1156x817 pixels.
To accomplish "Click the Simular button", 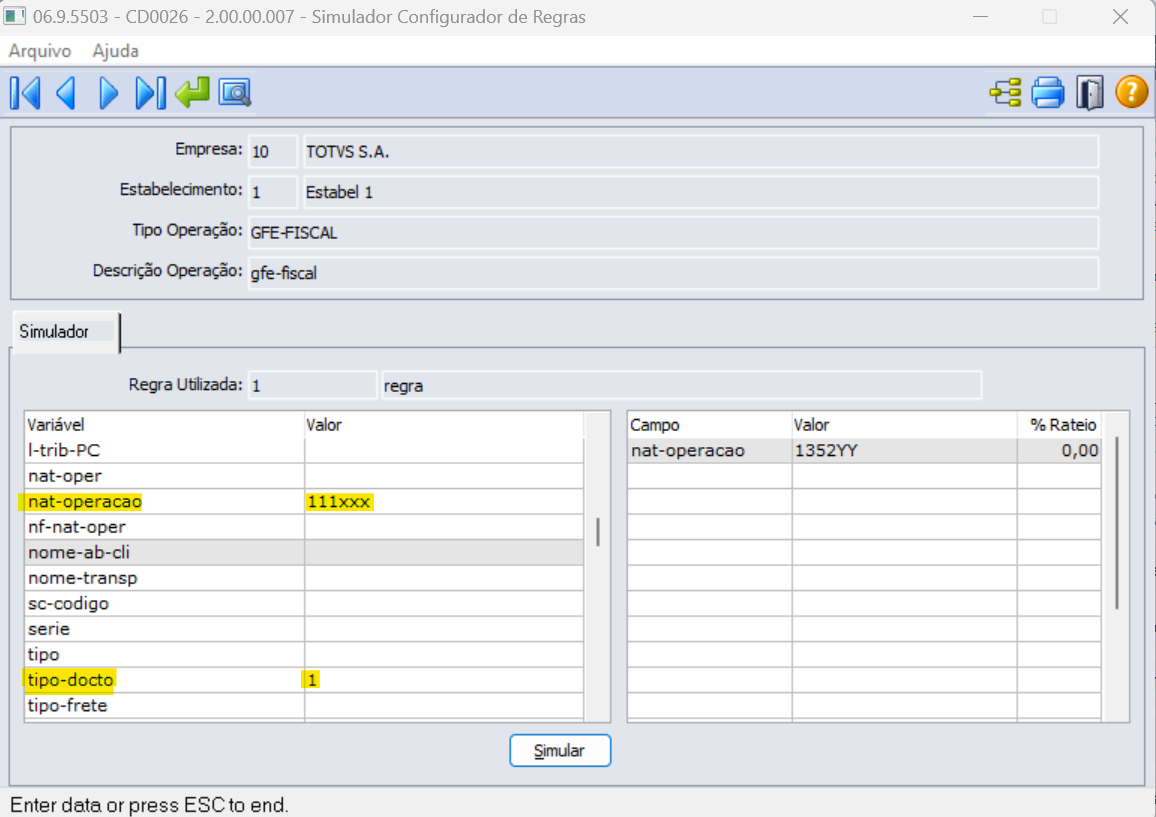I will 560,751.
